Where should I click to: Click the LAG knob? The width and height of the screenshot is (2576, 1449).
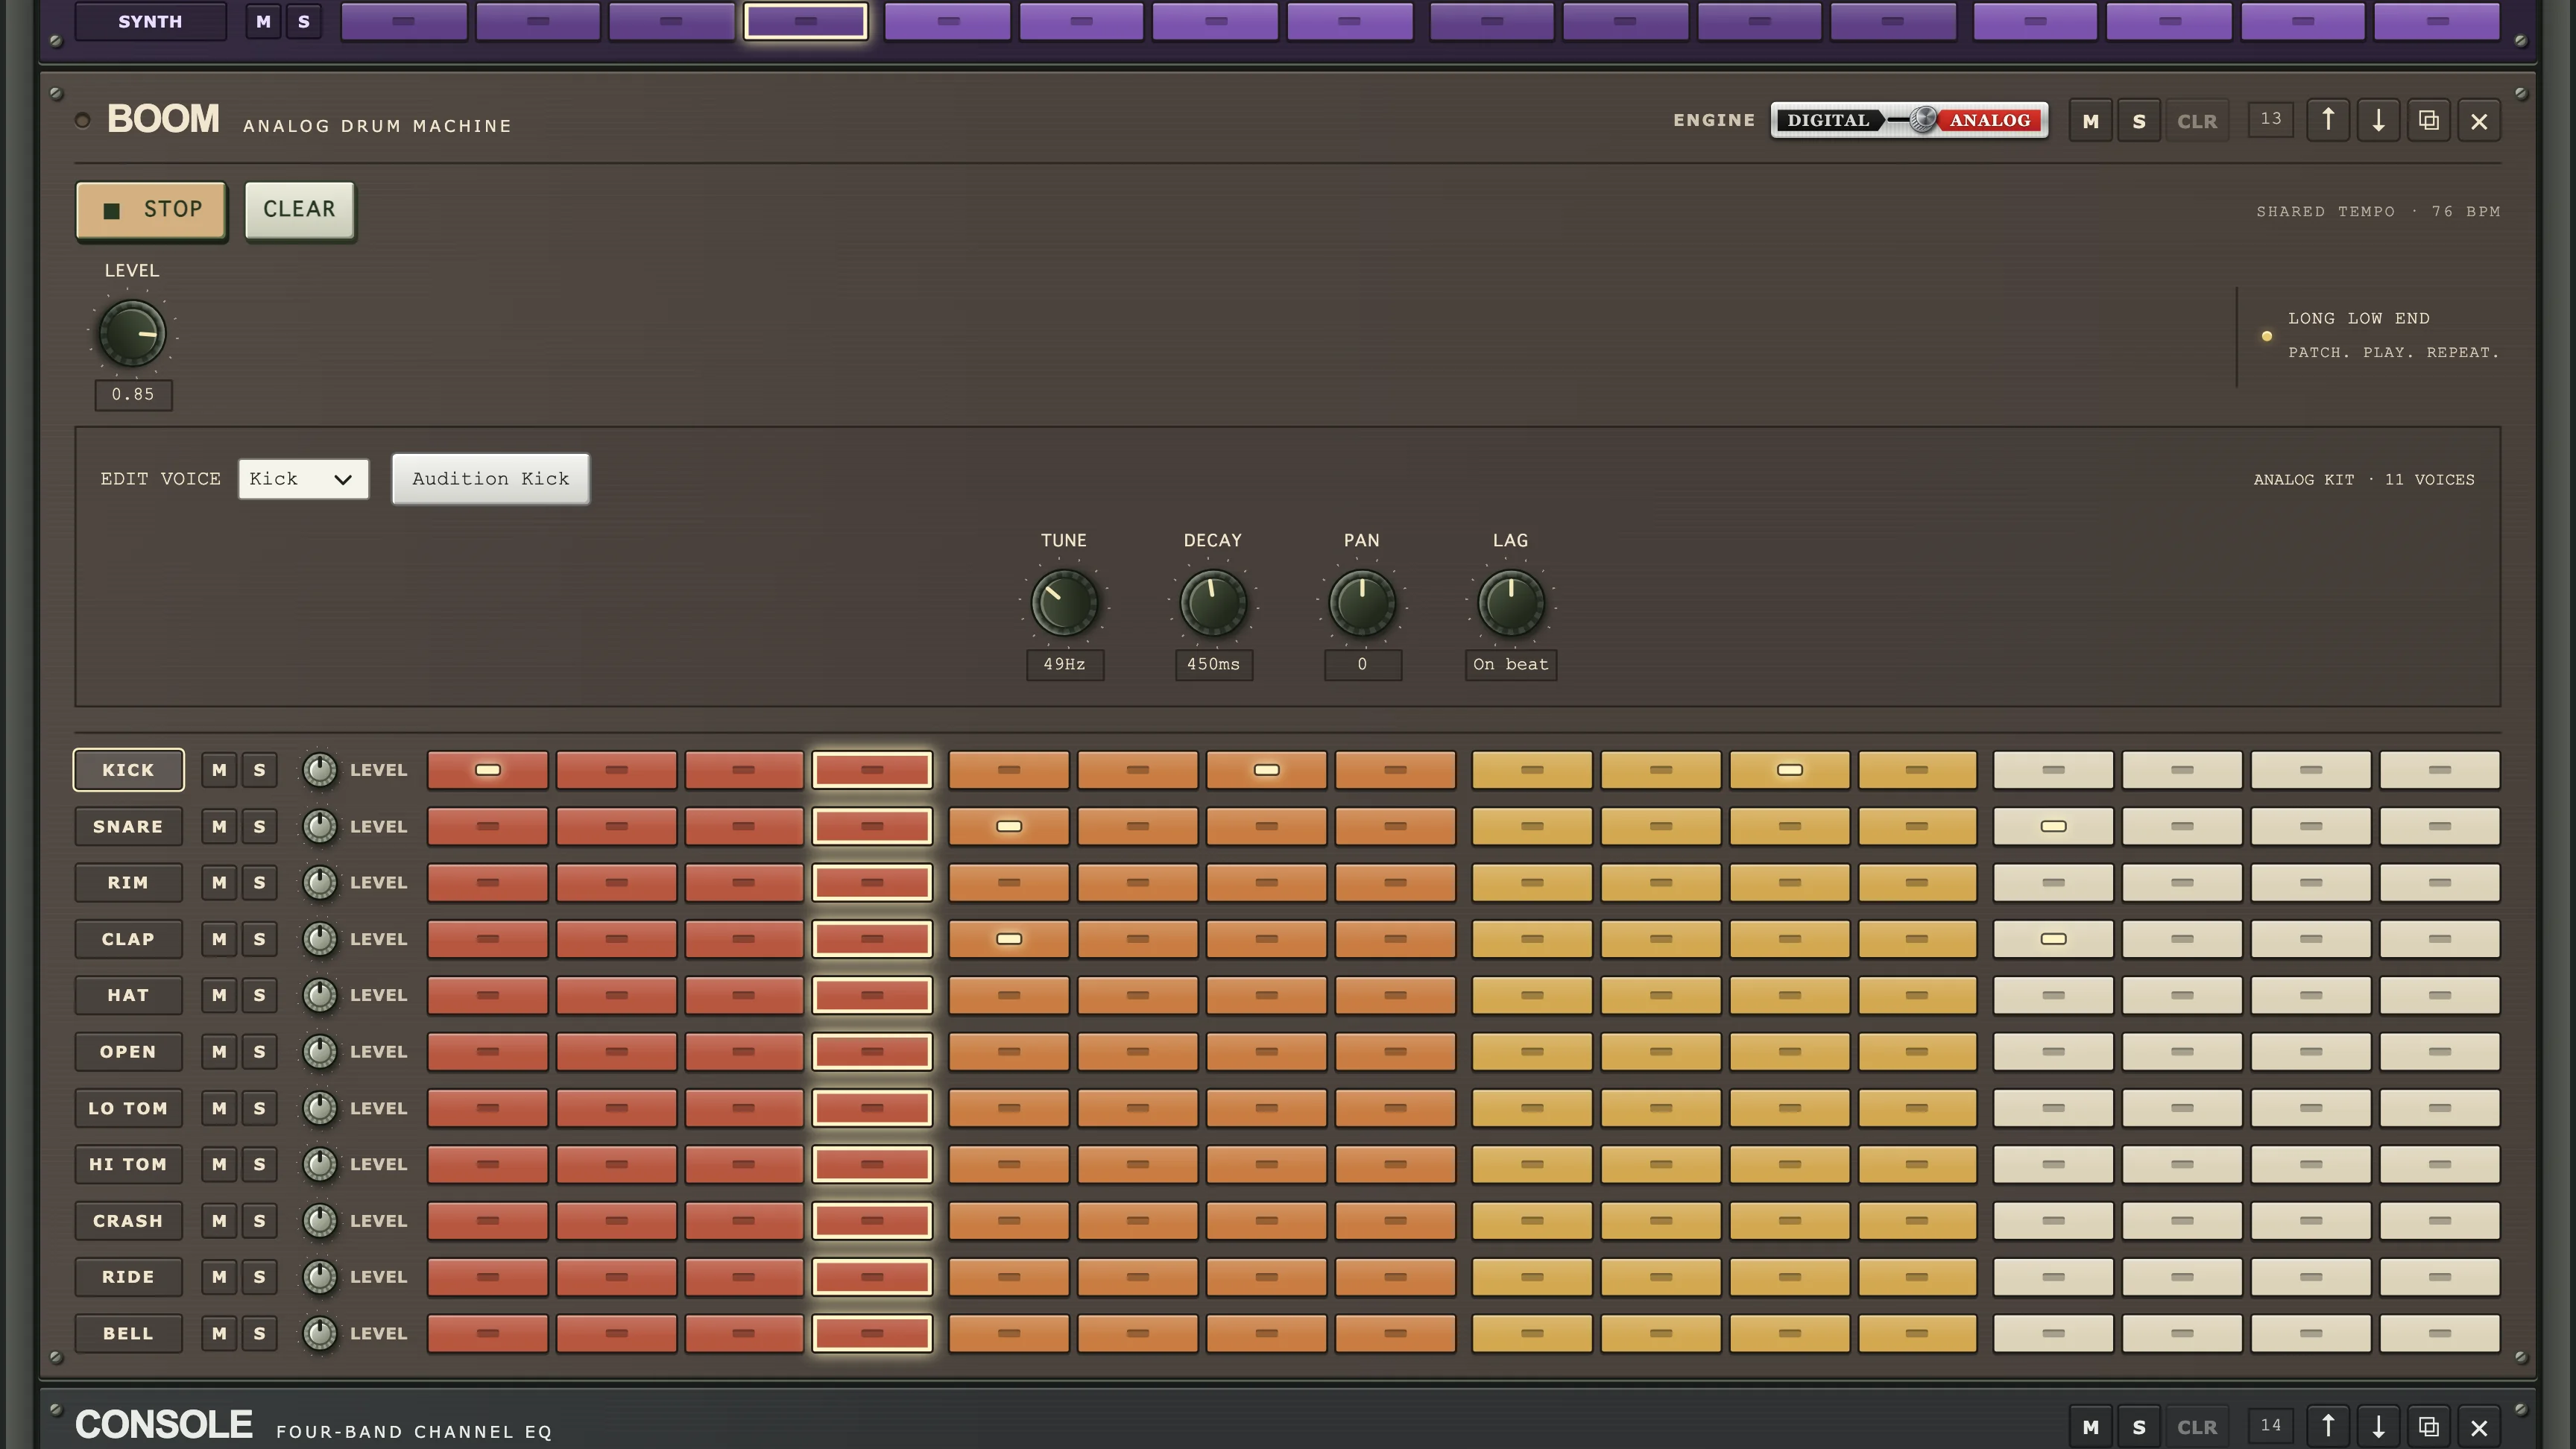1511,603
